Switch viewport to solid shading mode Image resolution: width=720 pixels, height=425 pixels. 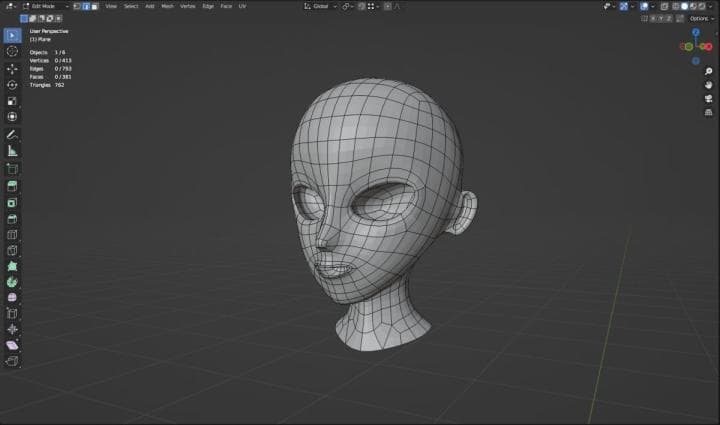tap(685, 6)
